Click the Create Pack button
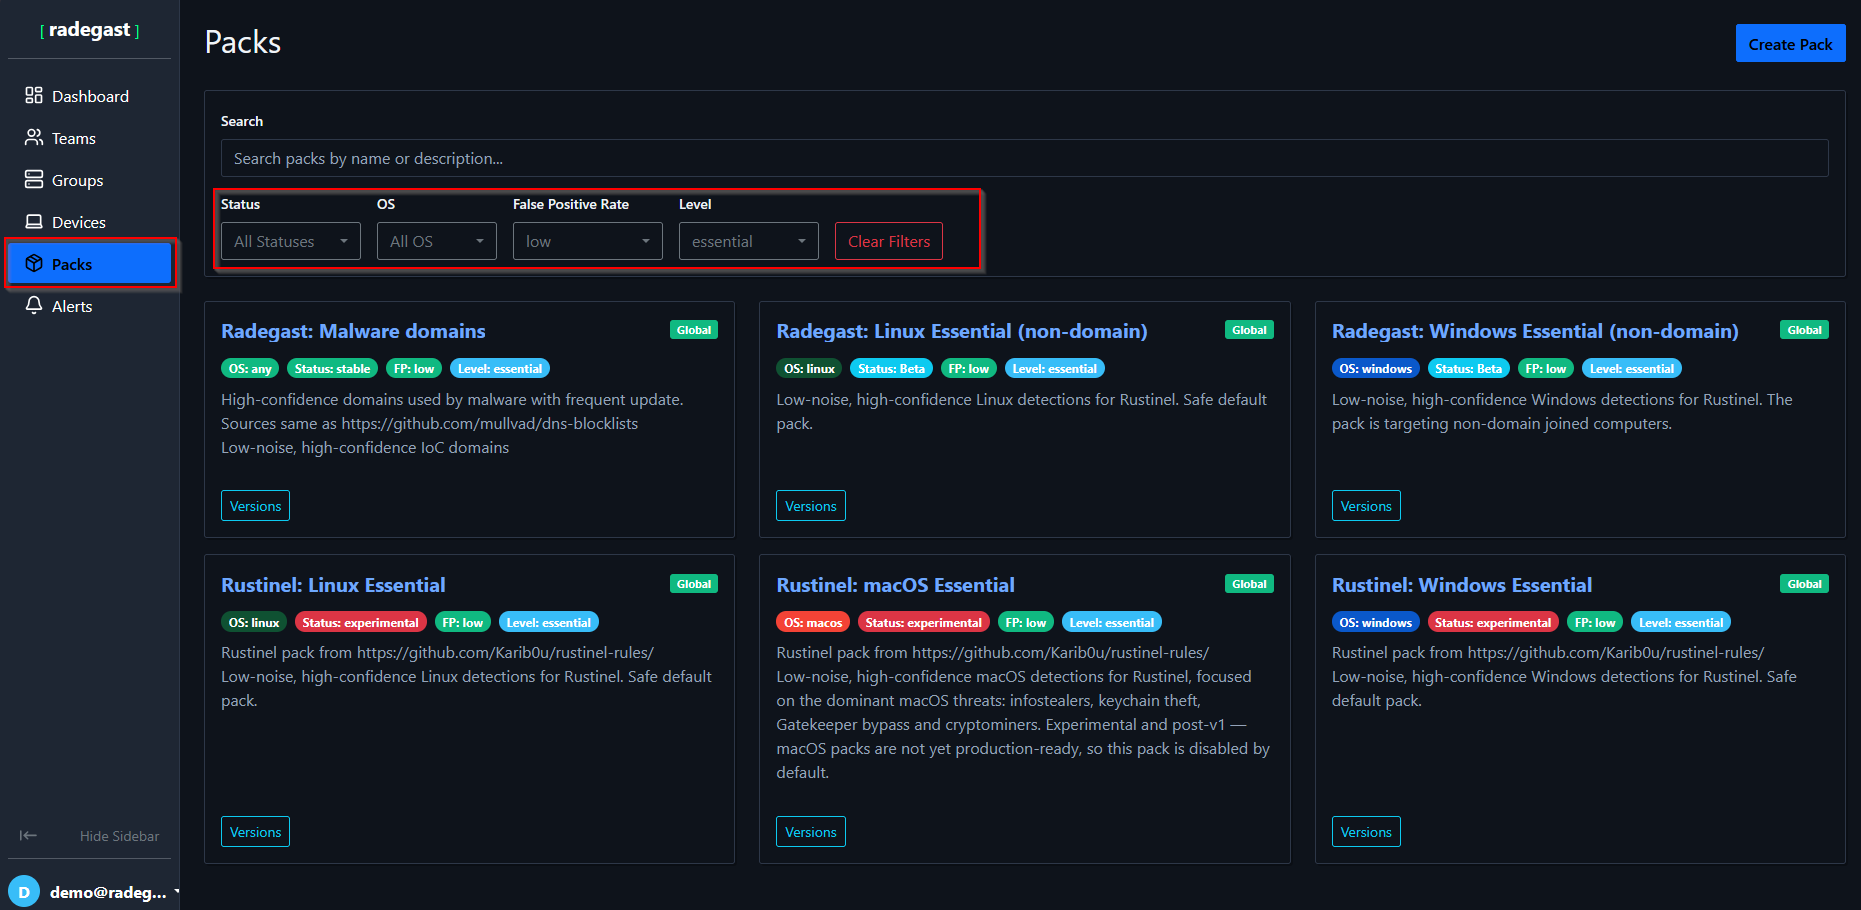Viewport: 1861px width, 910px height. (x=1790, y=44)
